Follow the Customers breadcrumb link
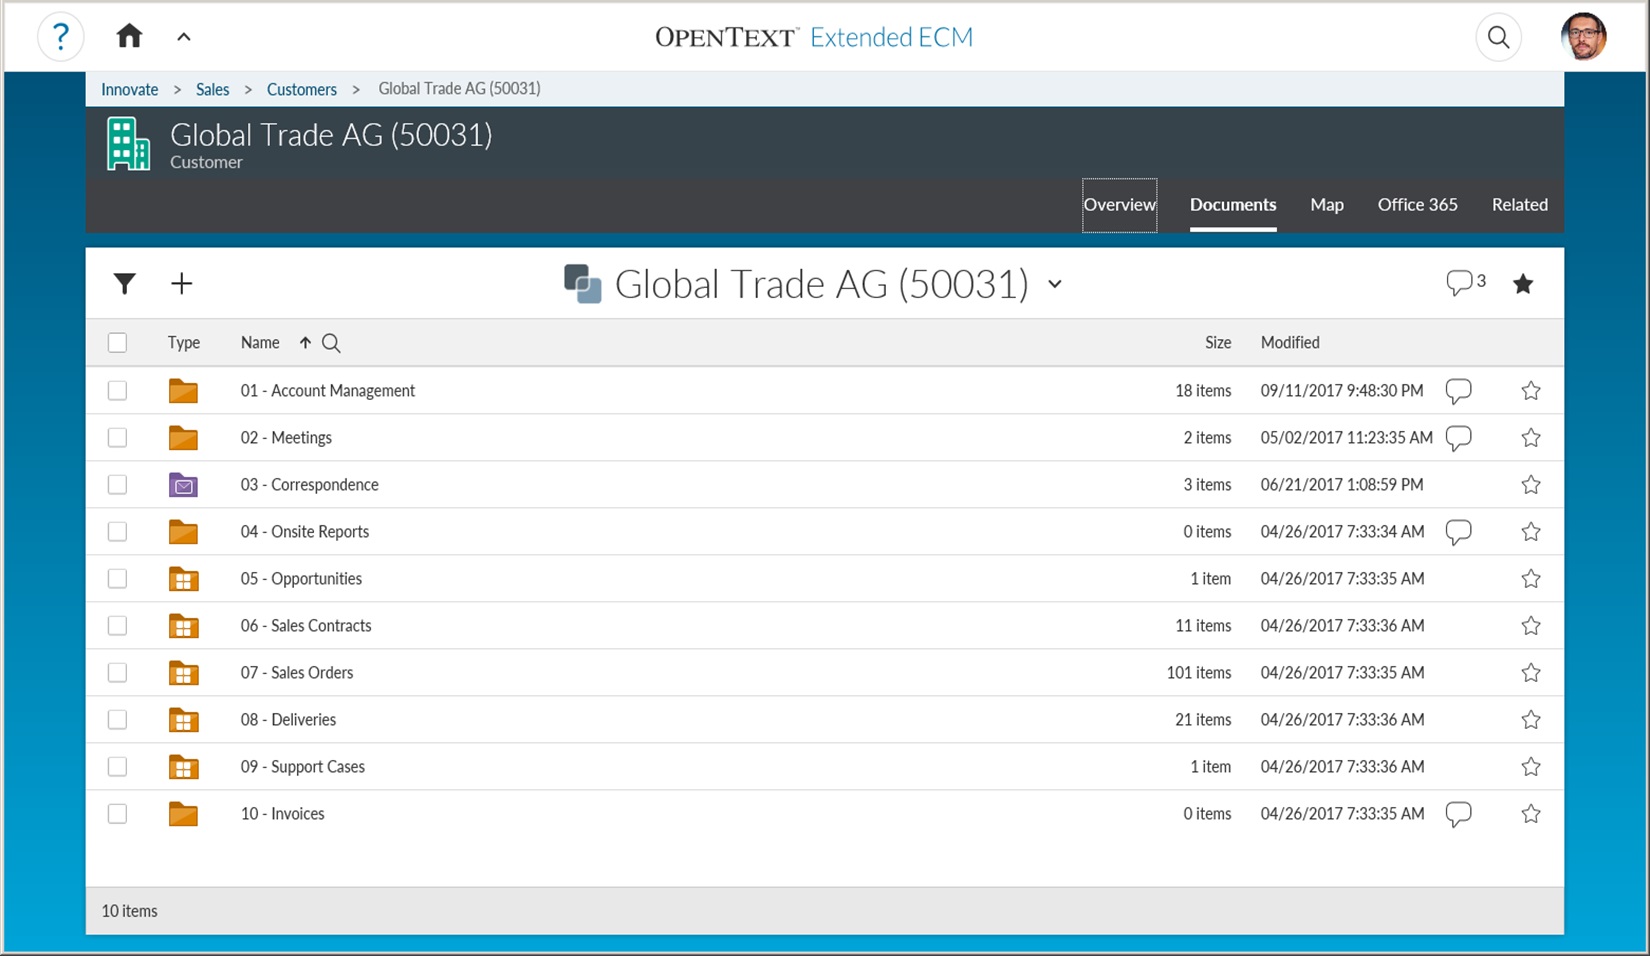This screenshot has height=956, width=1650. pos(302,89)
